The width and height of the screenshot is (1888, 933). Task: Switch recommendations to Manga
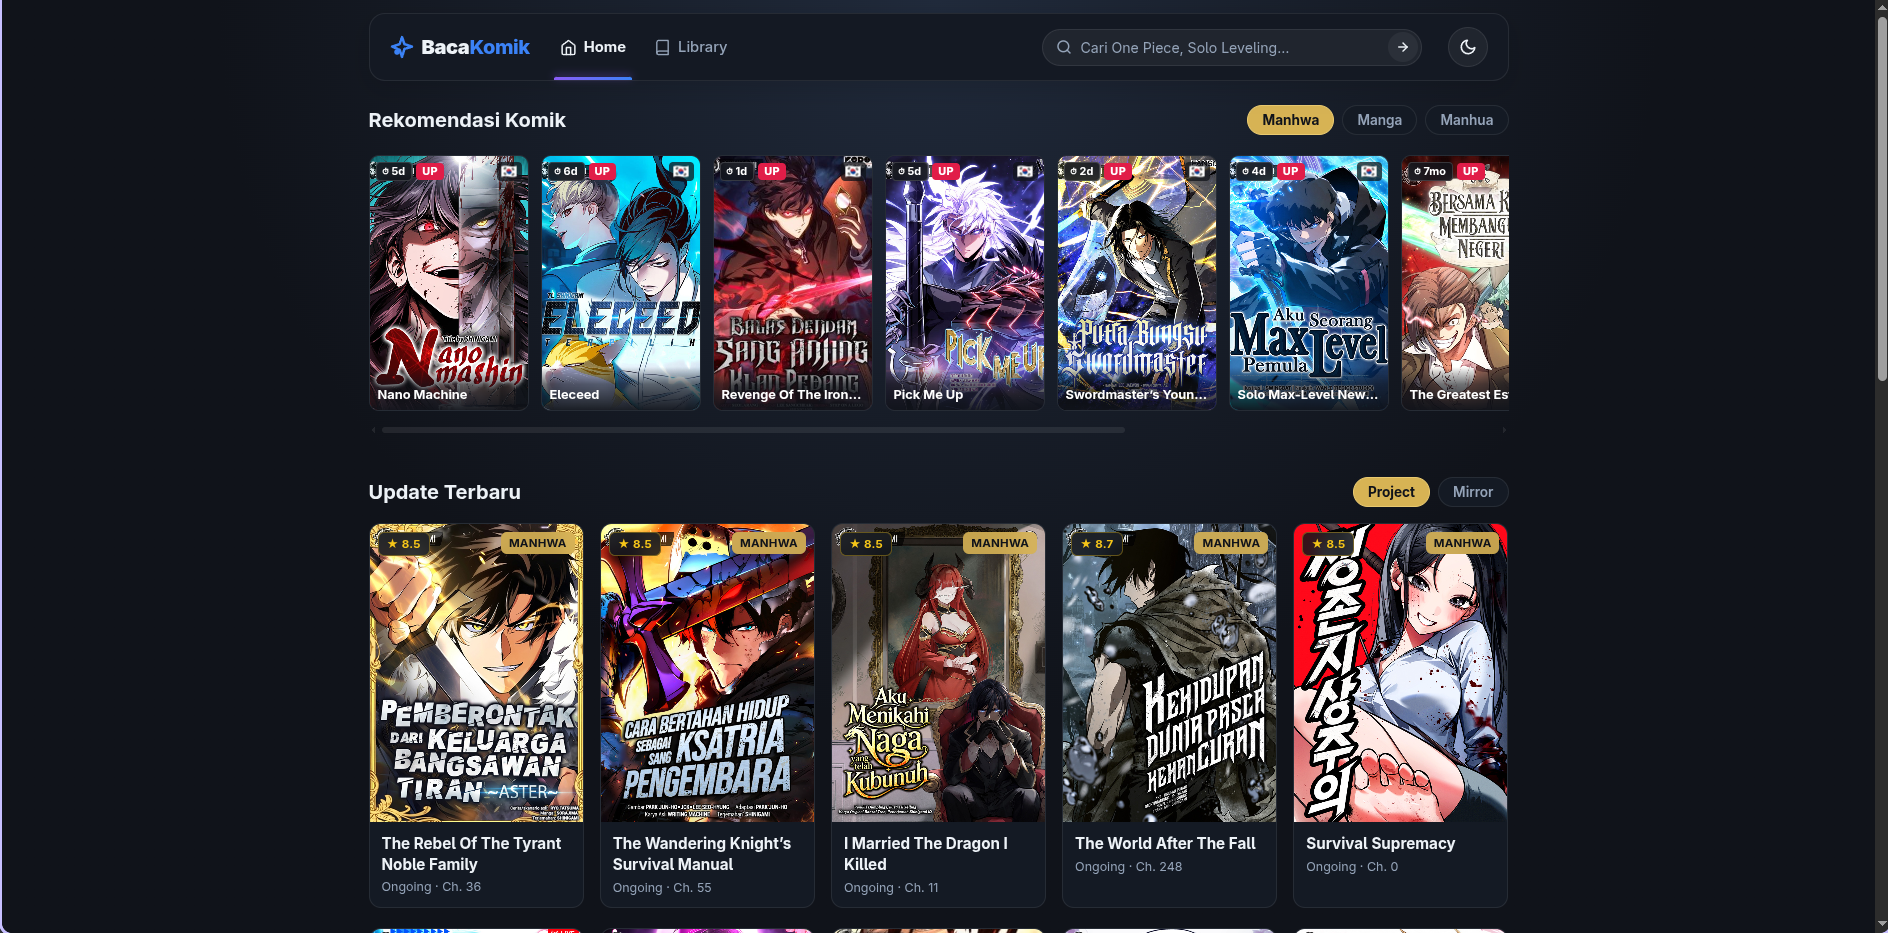click(1379, 120)
